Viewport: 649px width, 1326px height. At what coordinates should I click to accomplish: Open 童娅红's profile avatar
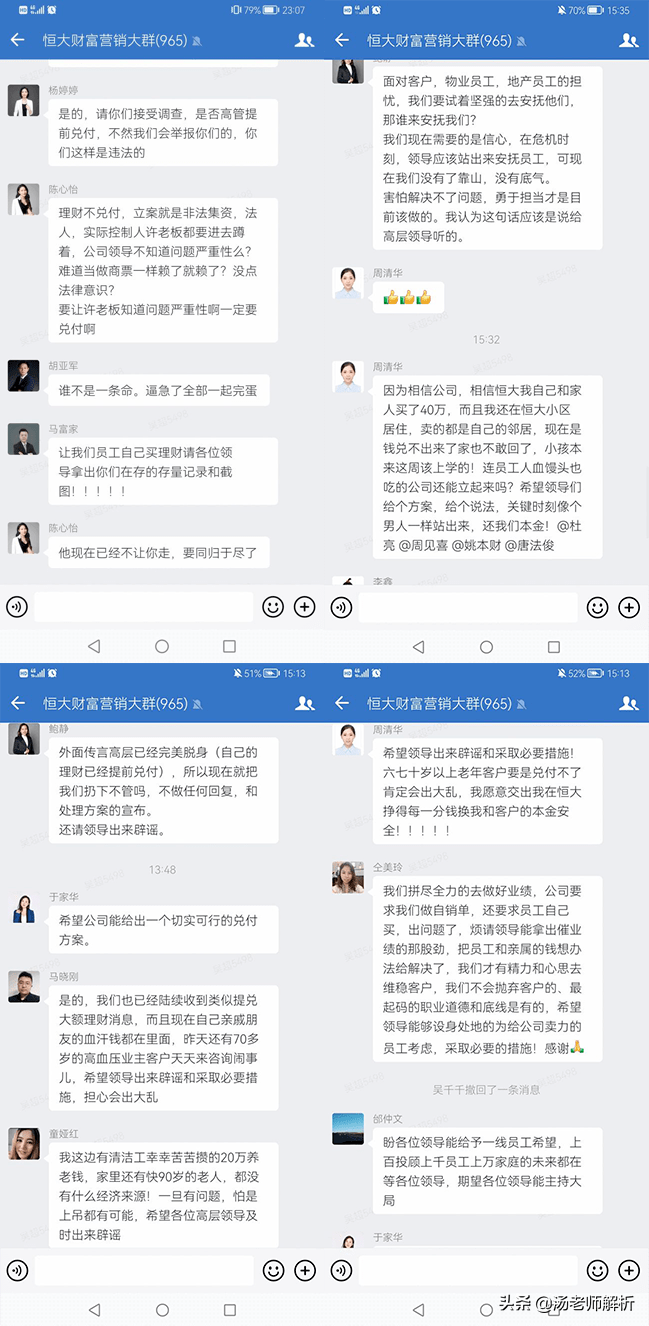click(x=24, y=1143)
